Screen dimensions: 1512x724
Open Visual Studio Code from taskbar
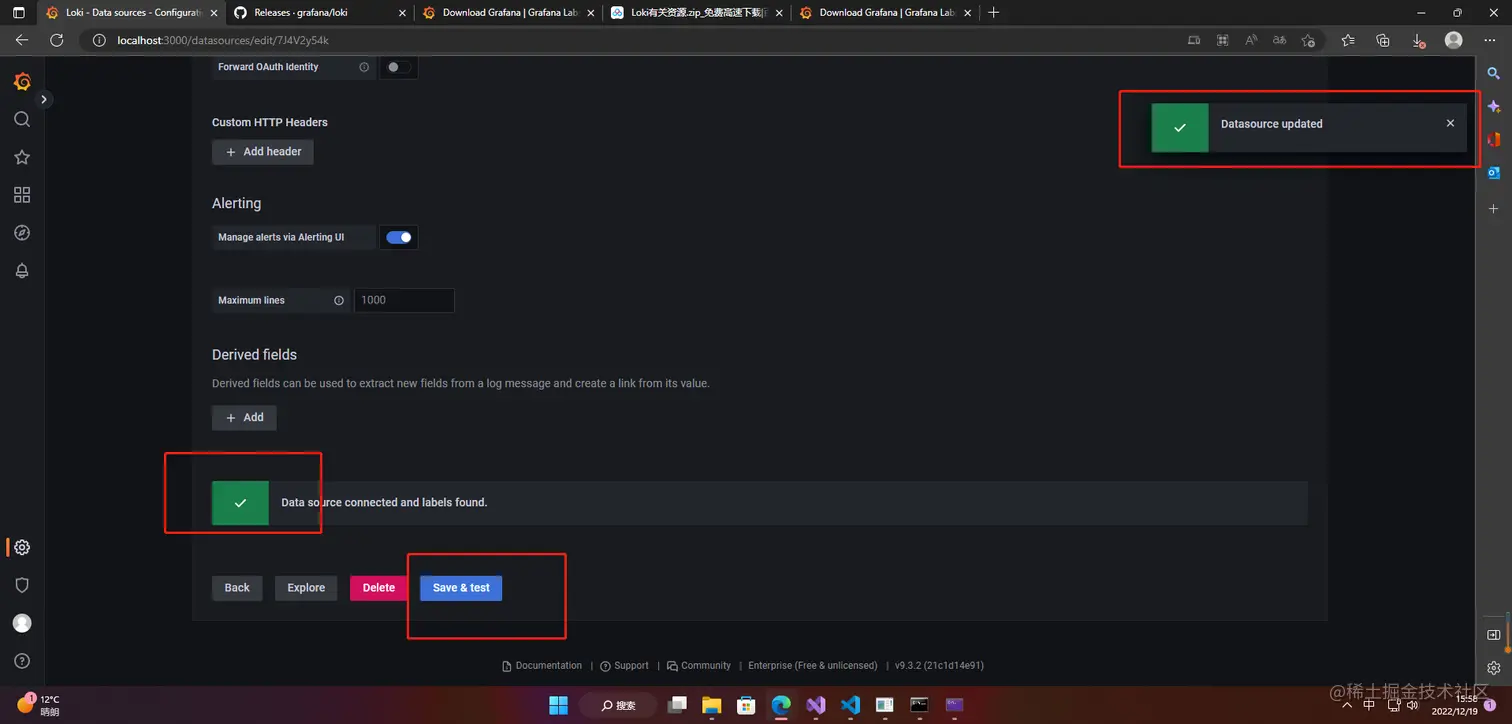(x=850, y=705)
